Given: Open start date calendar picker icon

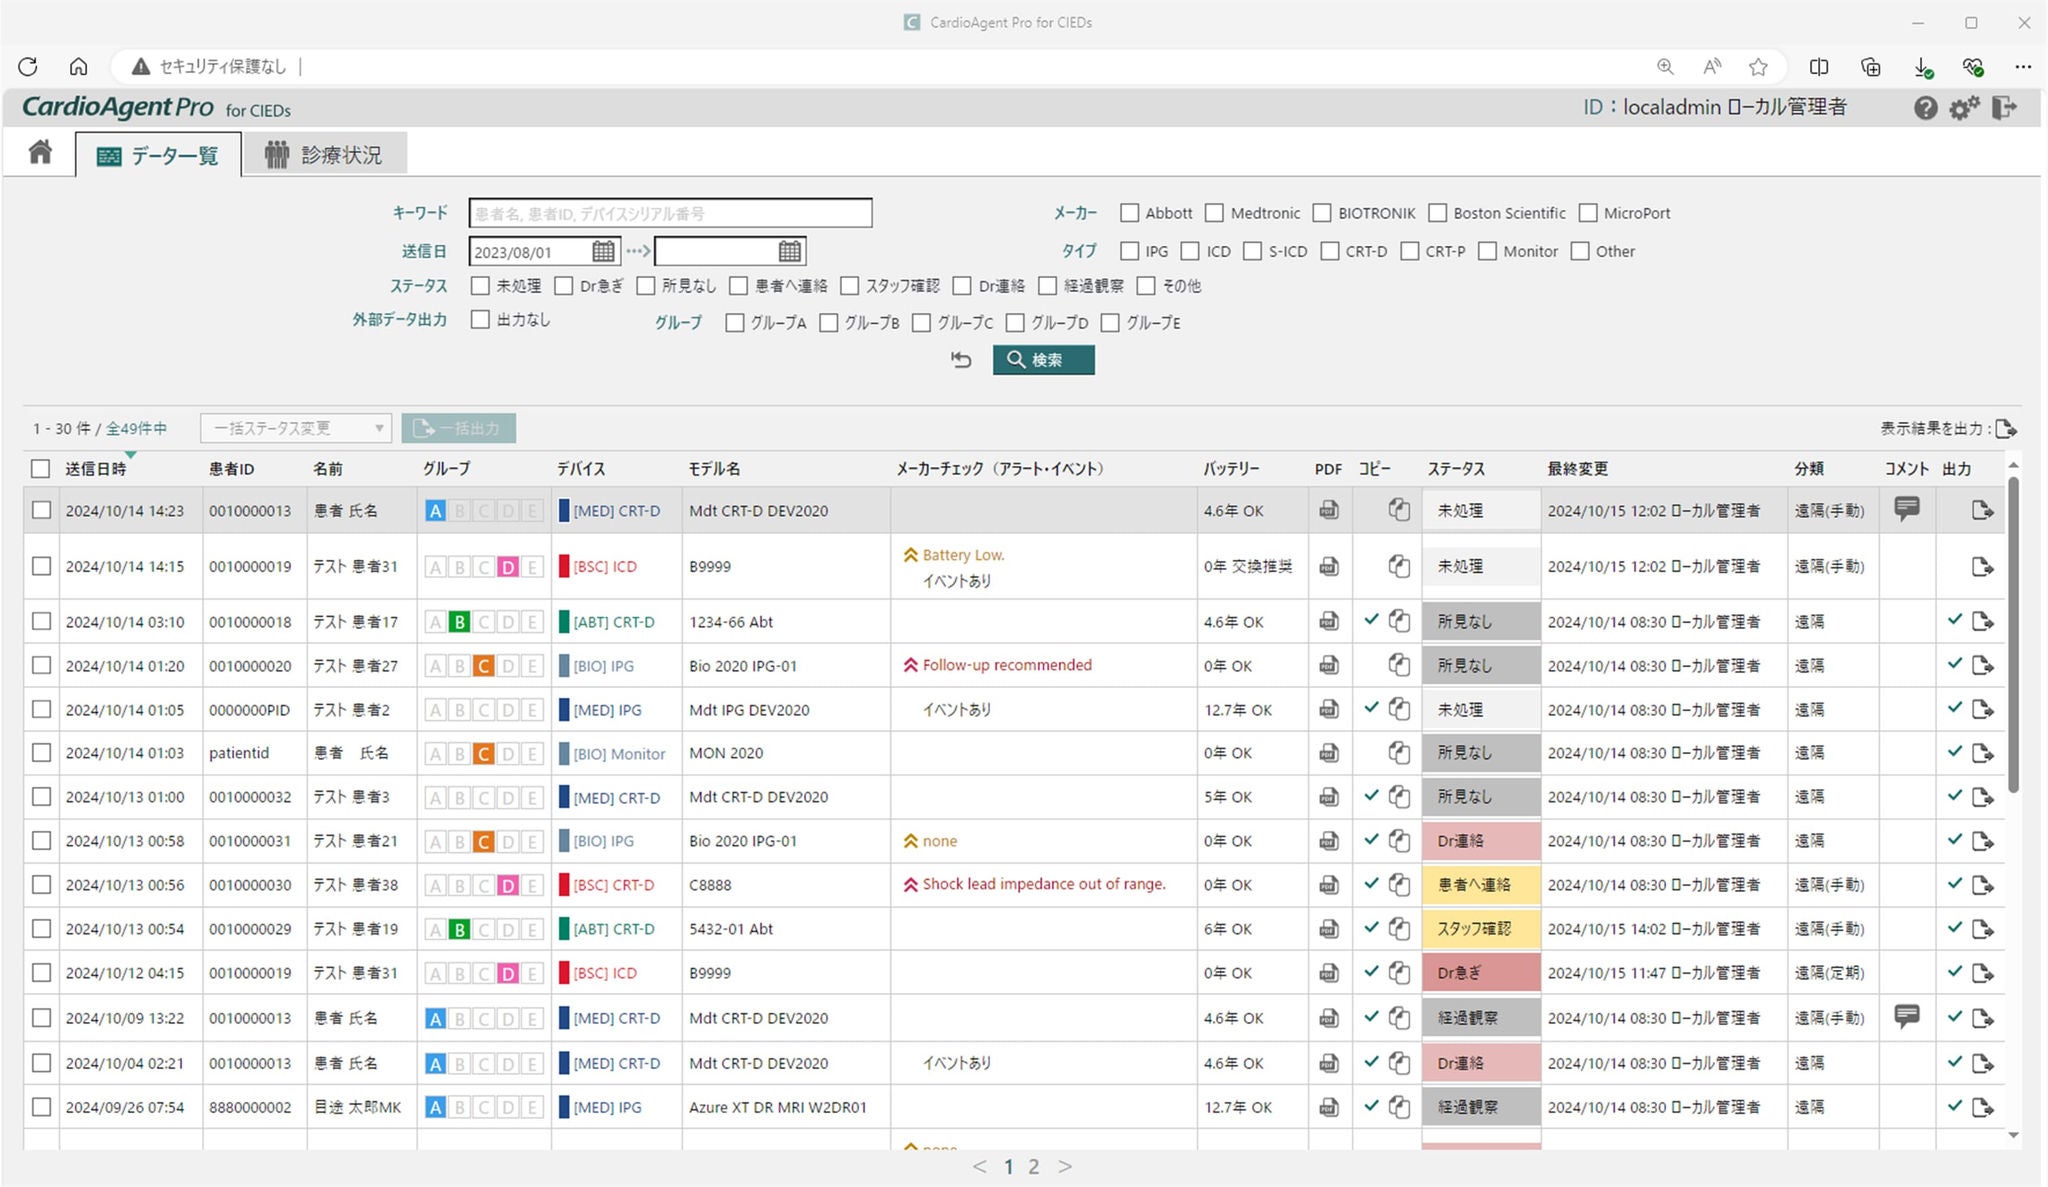Looking at the screenshot, I should point(603,251).
